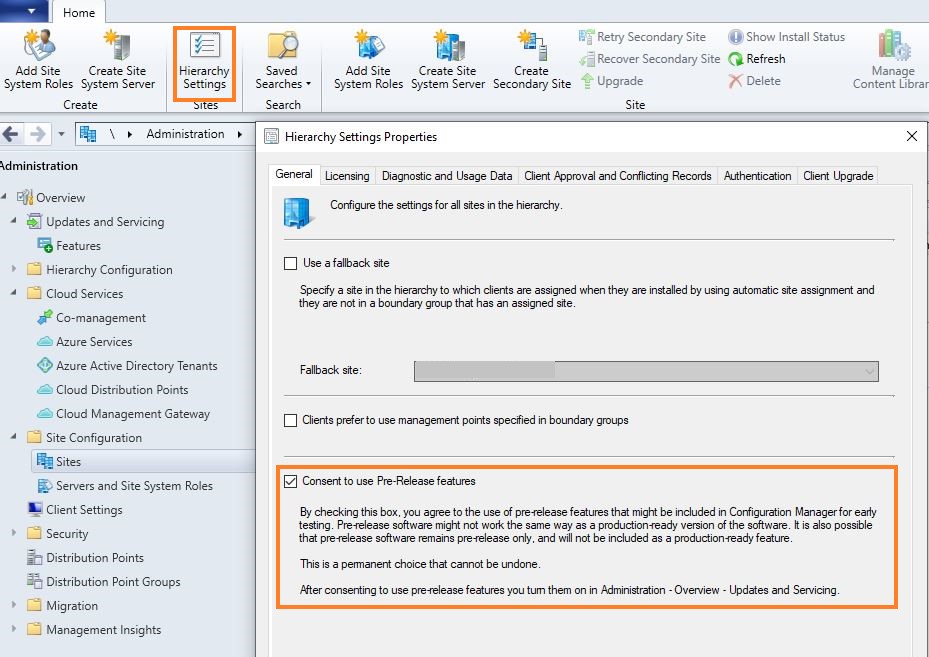Open navigation history dropdown arrow
This screenshot has height=657, width=929.
pyautogui.click(x=61, y=134)
